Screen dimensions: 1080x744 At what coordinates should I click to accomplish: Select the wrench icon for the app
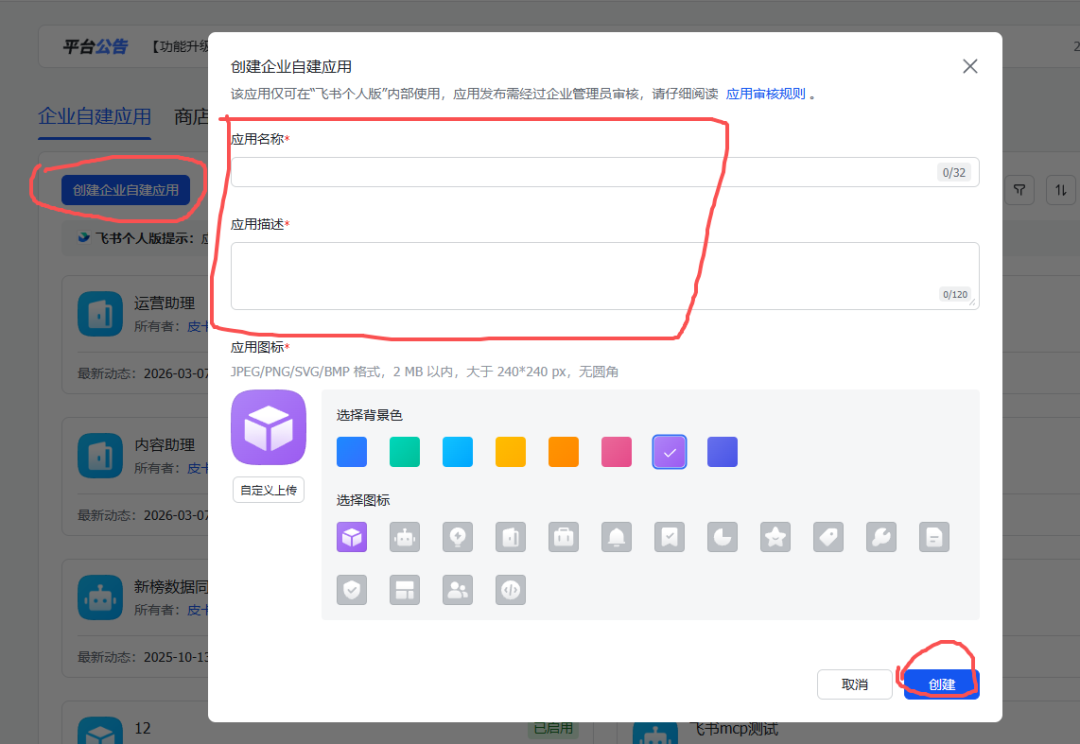pyautogui.click(x=881, y=537)
